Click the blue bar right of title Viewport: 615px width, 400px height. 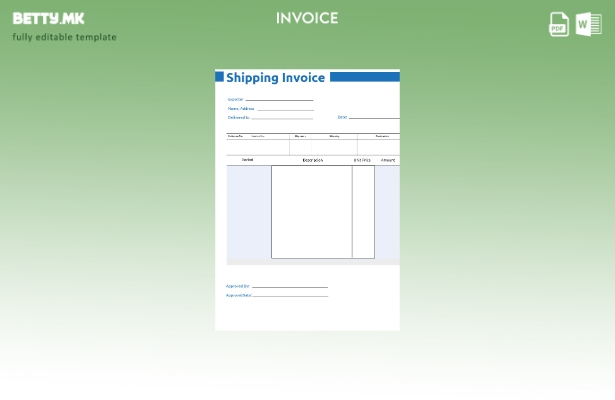pyautogui.click(x=364, y=77)
